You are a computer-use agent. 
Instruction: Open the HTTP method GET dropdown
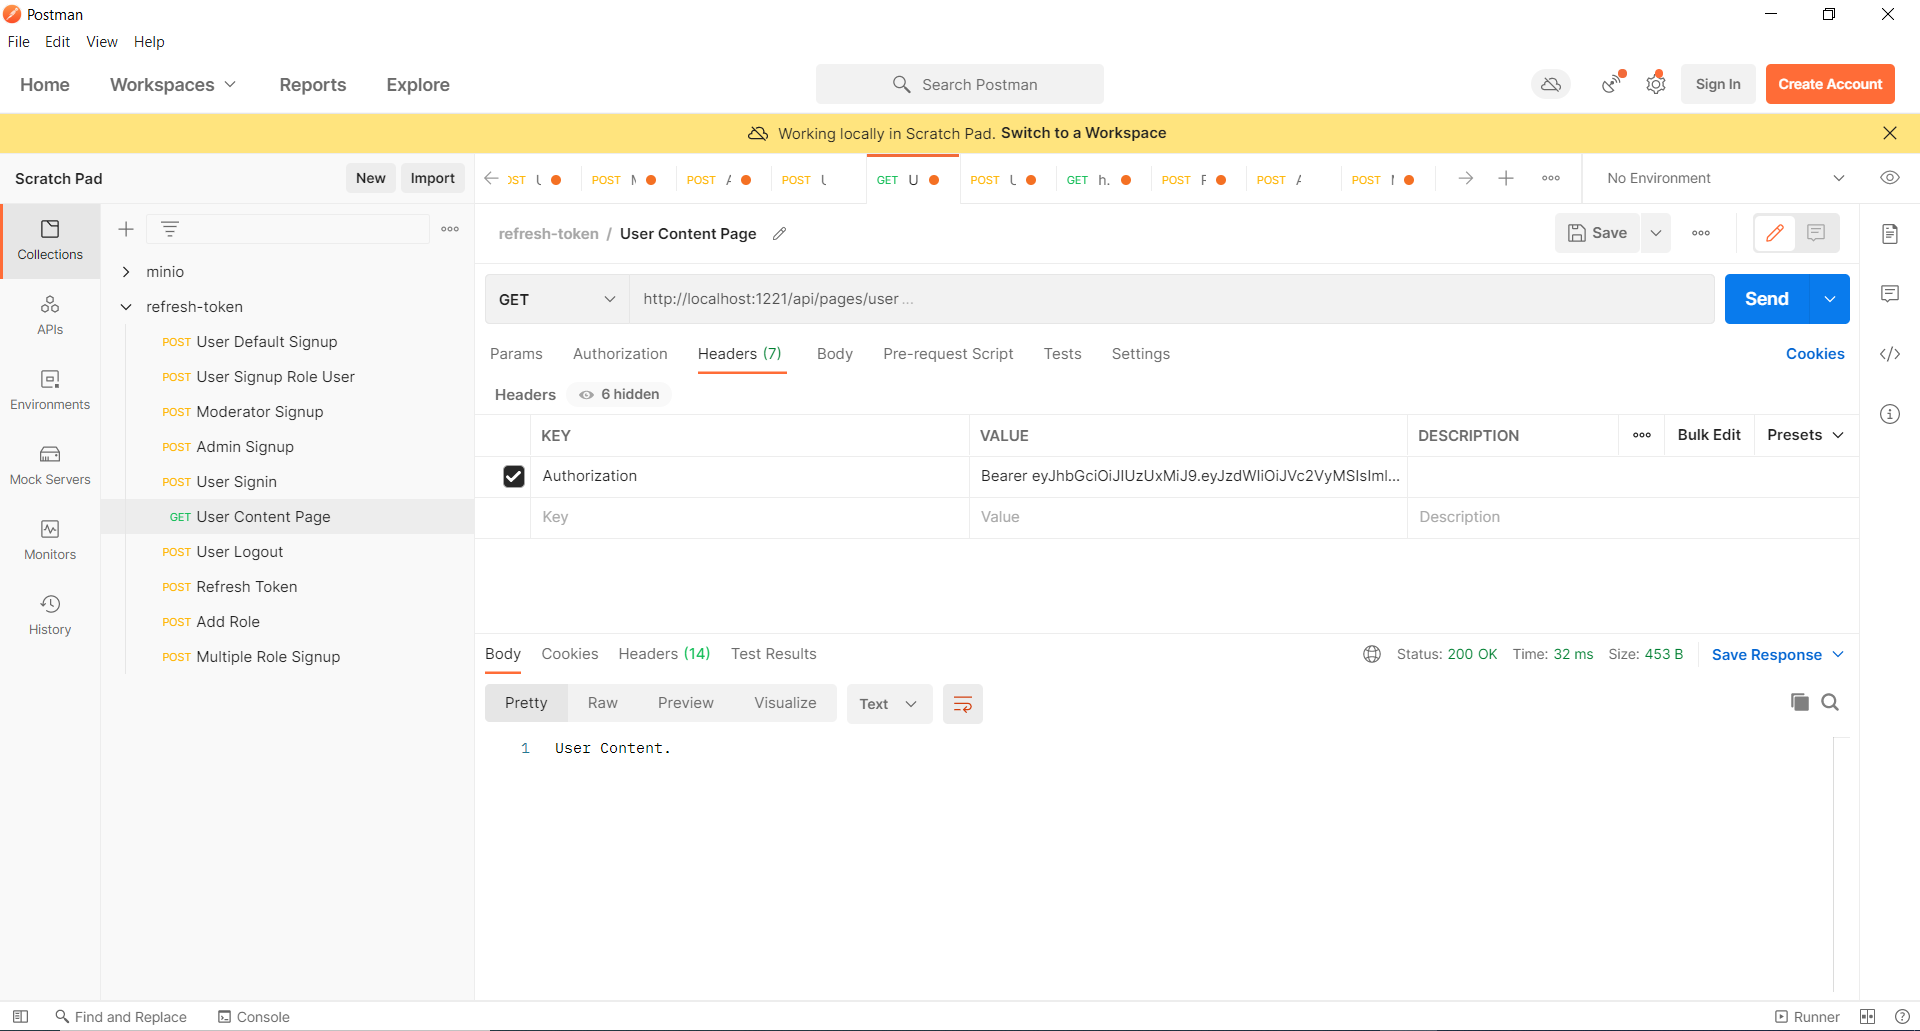pos(557,299)
